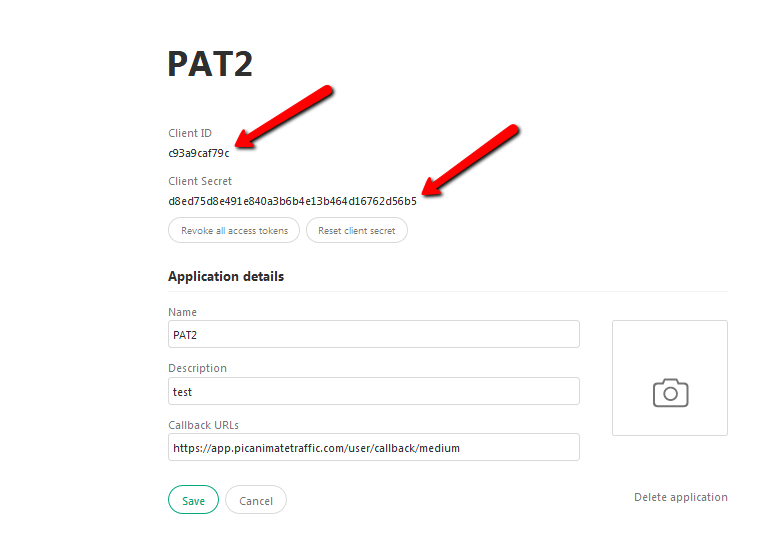Save the application details
This screenshot has width=768, height=546.
pyautogui.click(x=193, y=500)
